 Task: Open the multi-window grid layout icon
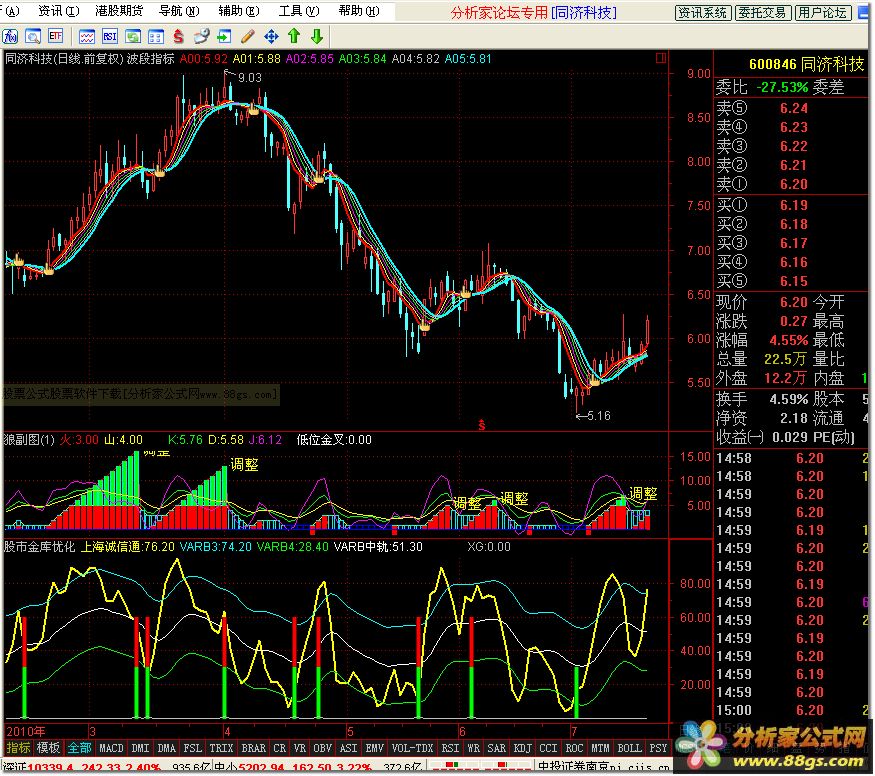156,37
